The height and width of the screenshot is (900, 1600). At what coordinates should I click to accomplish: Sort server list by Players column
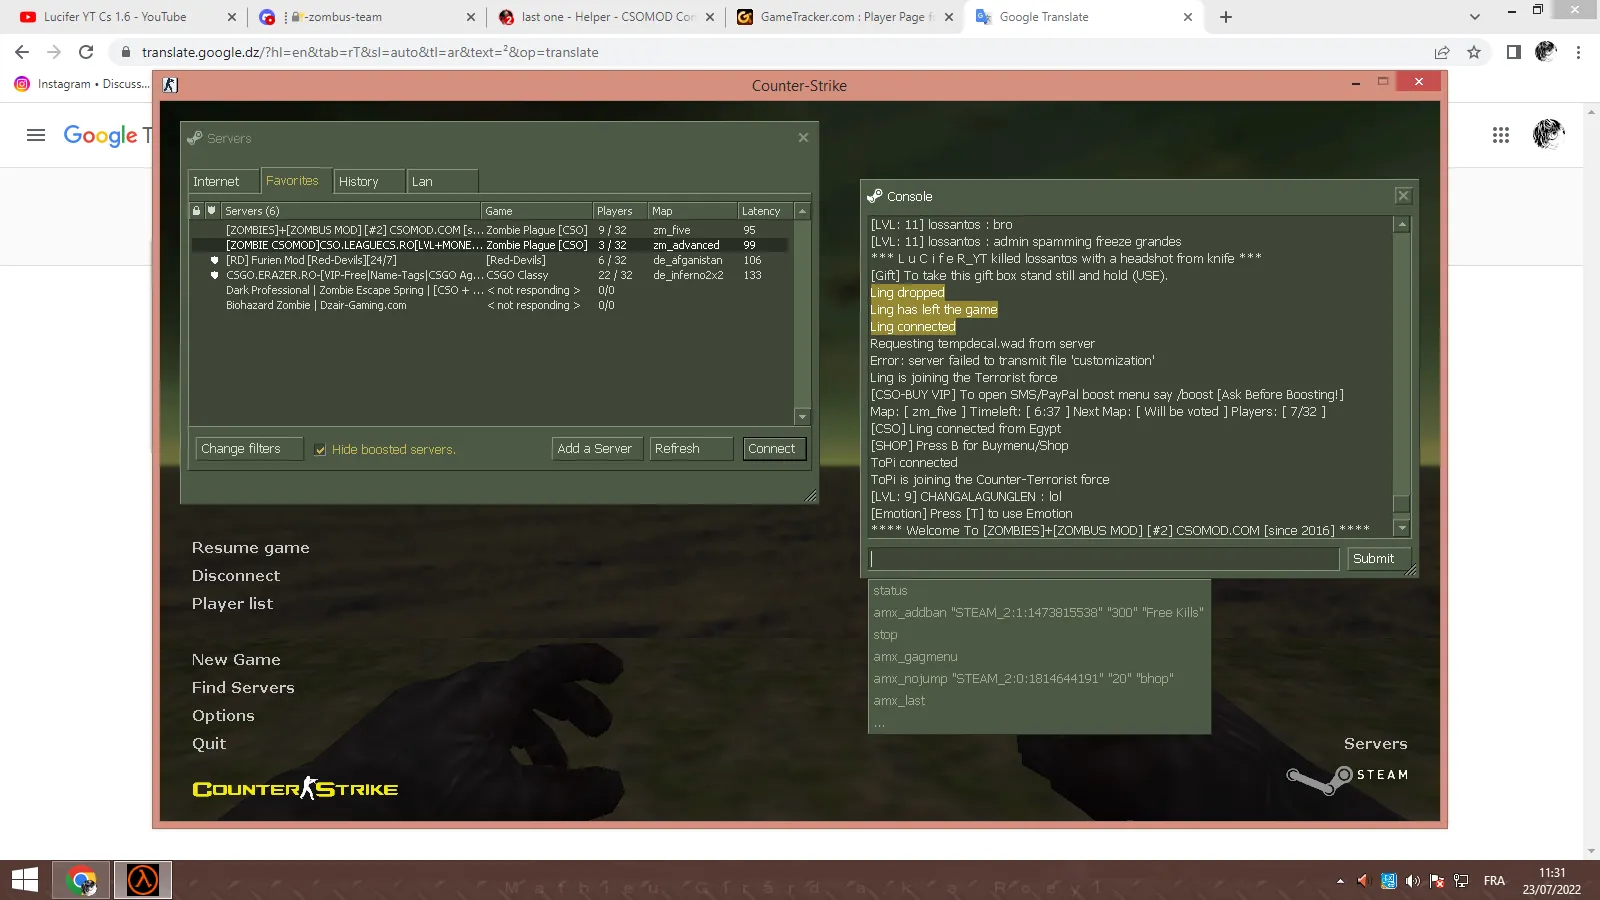tap(619, 211)
